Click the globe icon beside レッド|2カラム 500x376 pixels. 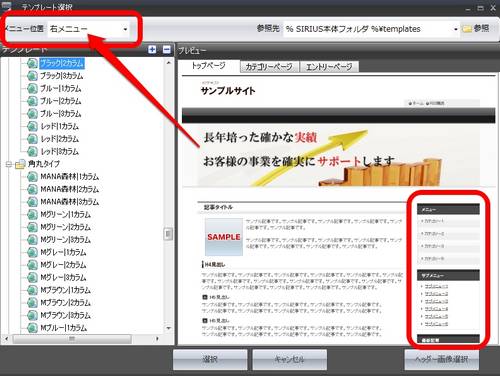pos(32,139)
